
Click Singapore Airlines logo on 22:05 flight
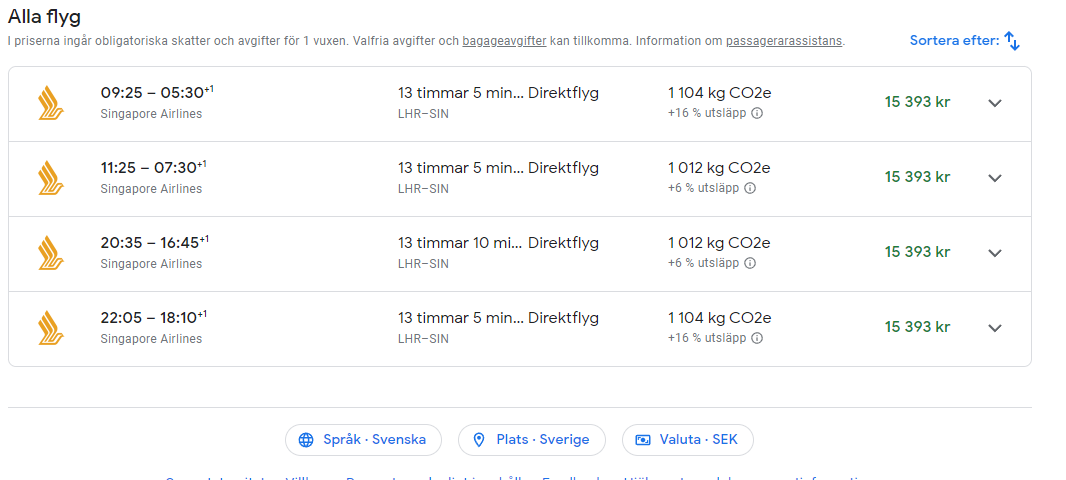tap(51, 328)
